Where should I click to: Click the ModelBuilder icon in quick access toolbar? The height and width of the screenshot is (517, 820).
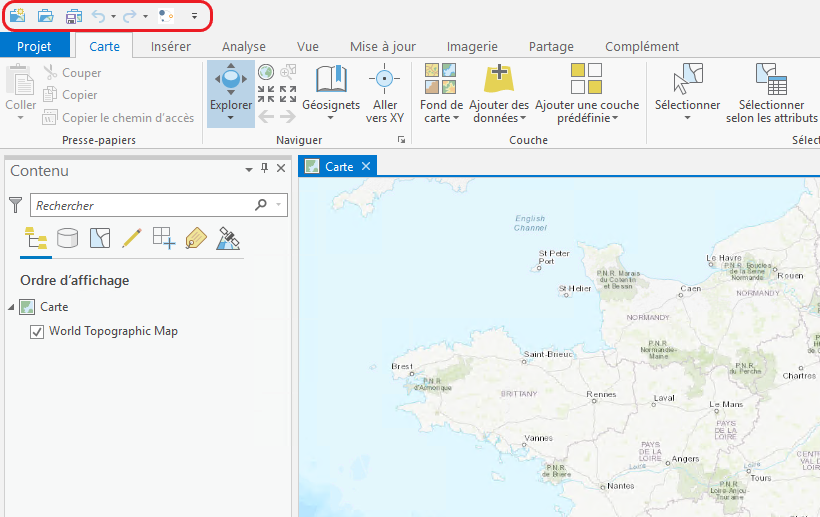point(166,16)
